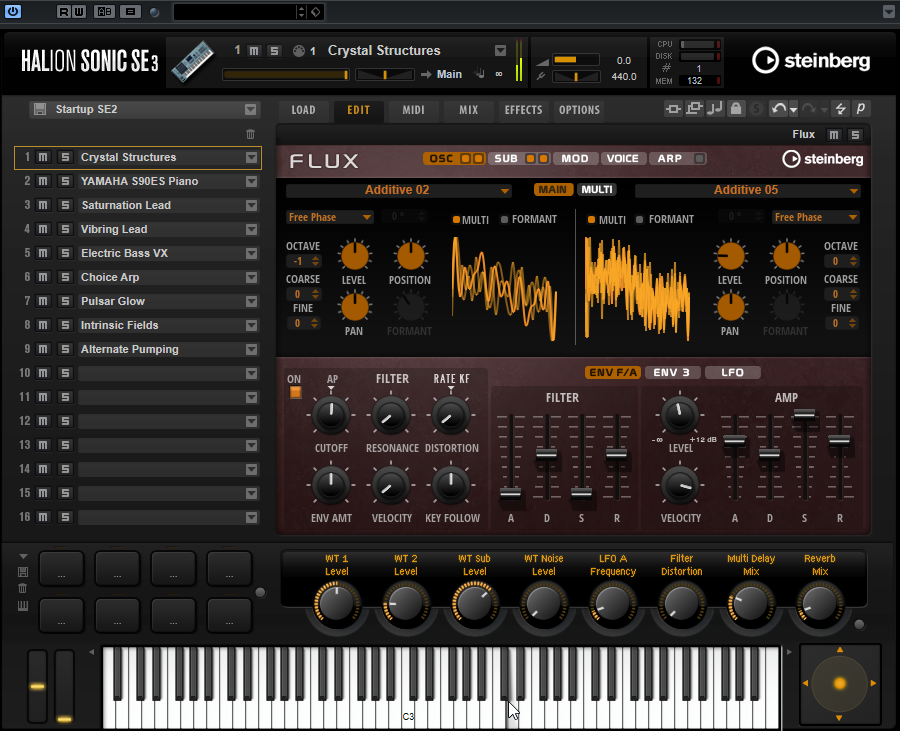The width and height of the screenshot is (900, 731).
Task: Switch to the MIDI tab
Action: pos(413,110)
